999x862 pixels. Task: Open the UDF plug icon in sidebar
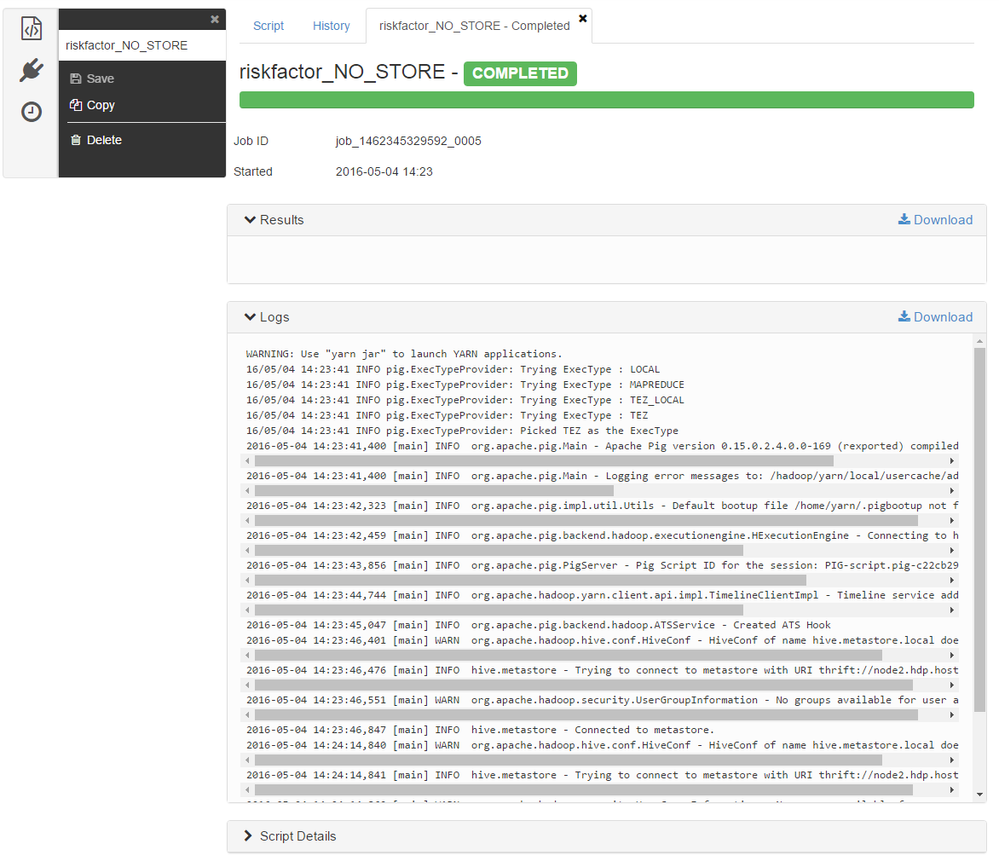(x=31, y=70)
